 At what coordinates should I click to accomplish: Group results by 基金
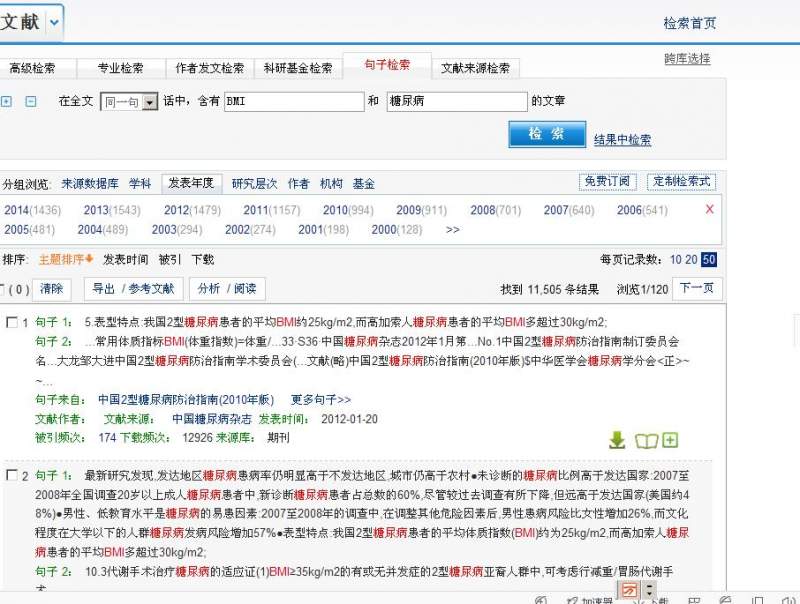tap(364, 184)
